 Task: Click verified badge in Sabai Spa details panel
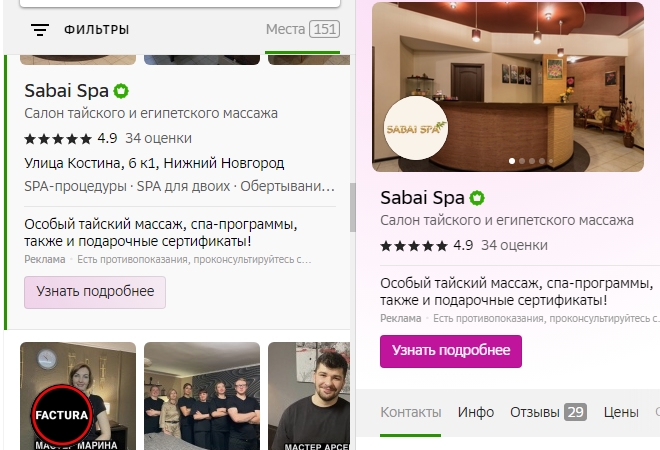[x=477, y=198]
